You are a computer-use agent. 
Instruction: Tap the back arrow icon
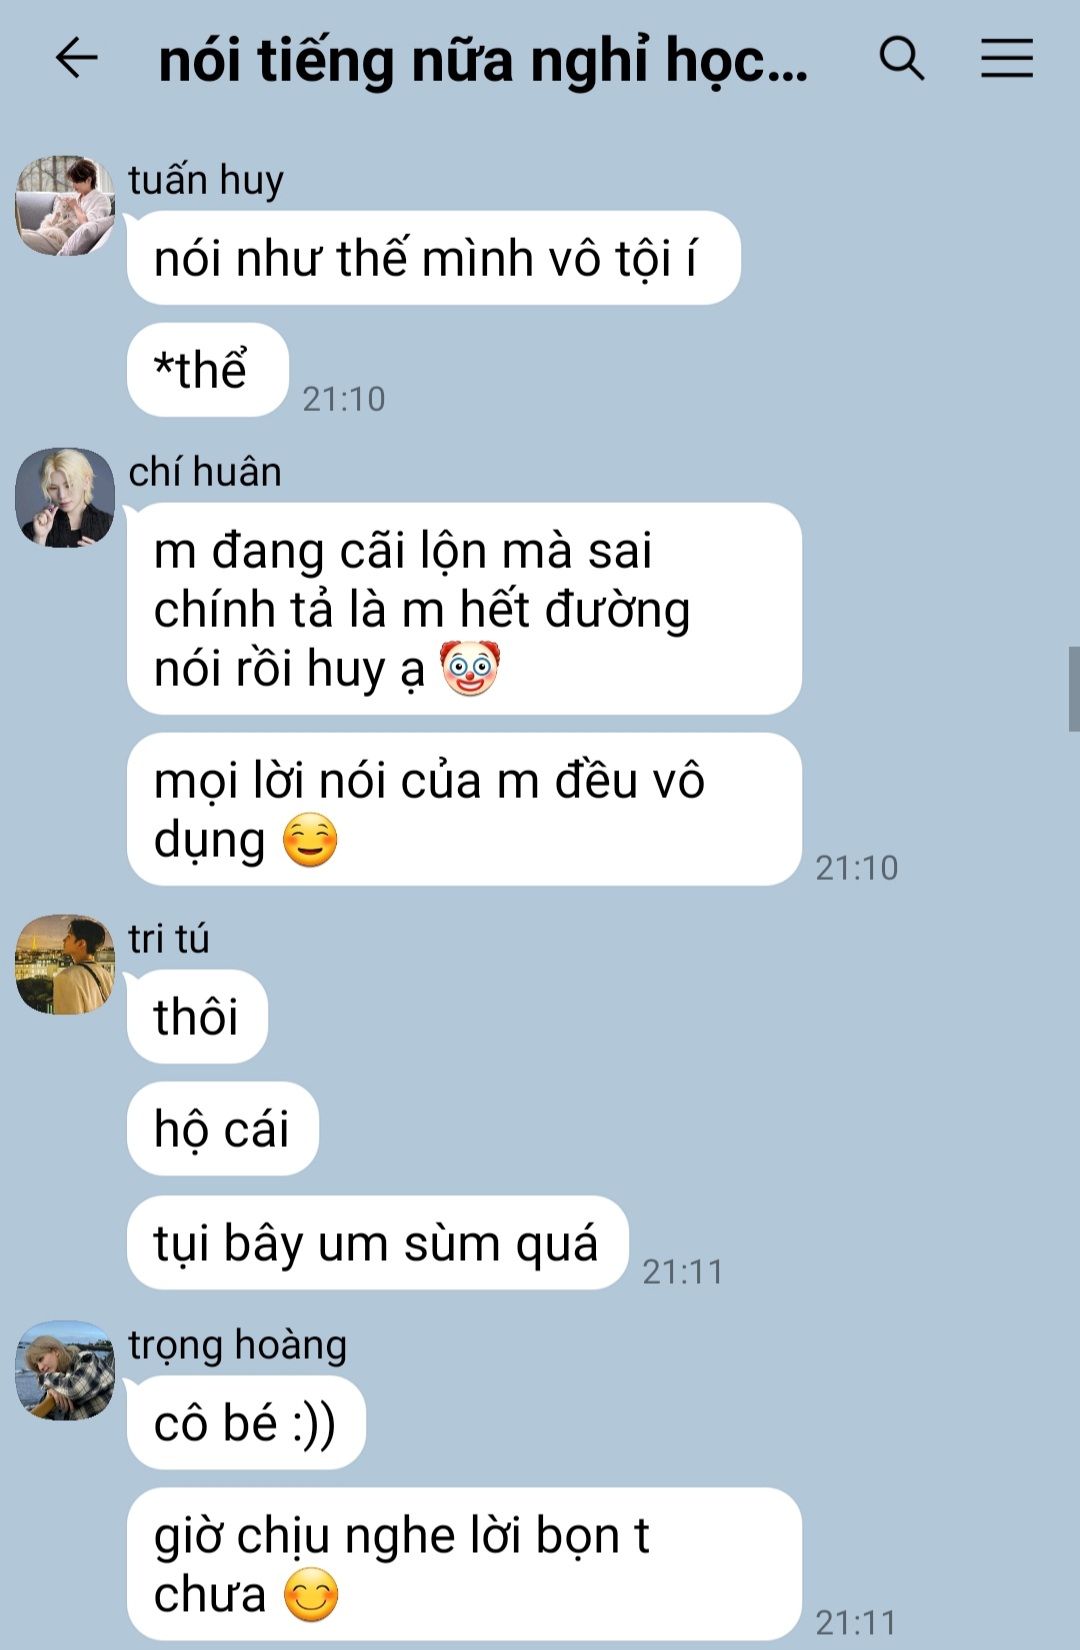point(76,58)
